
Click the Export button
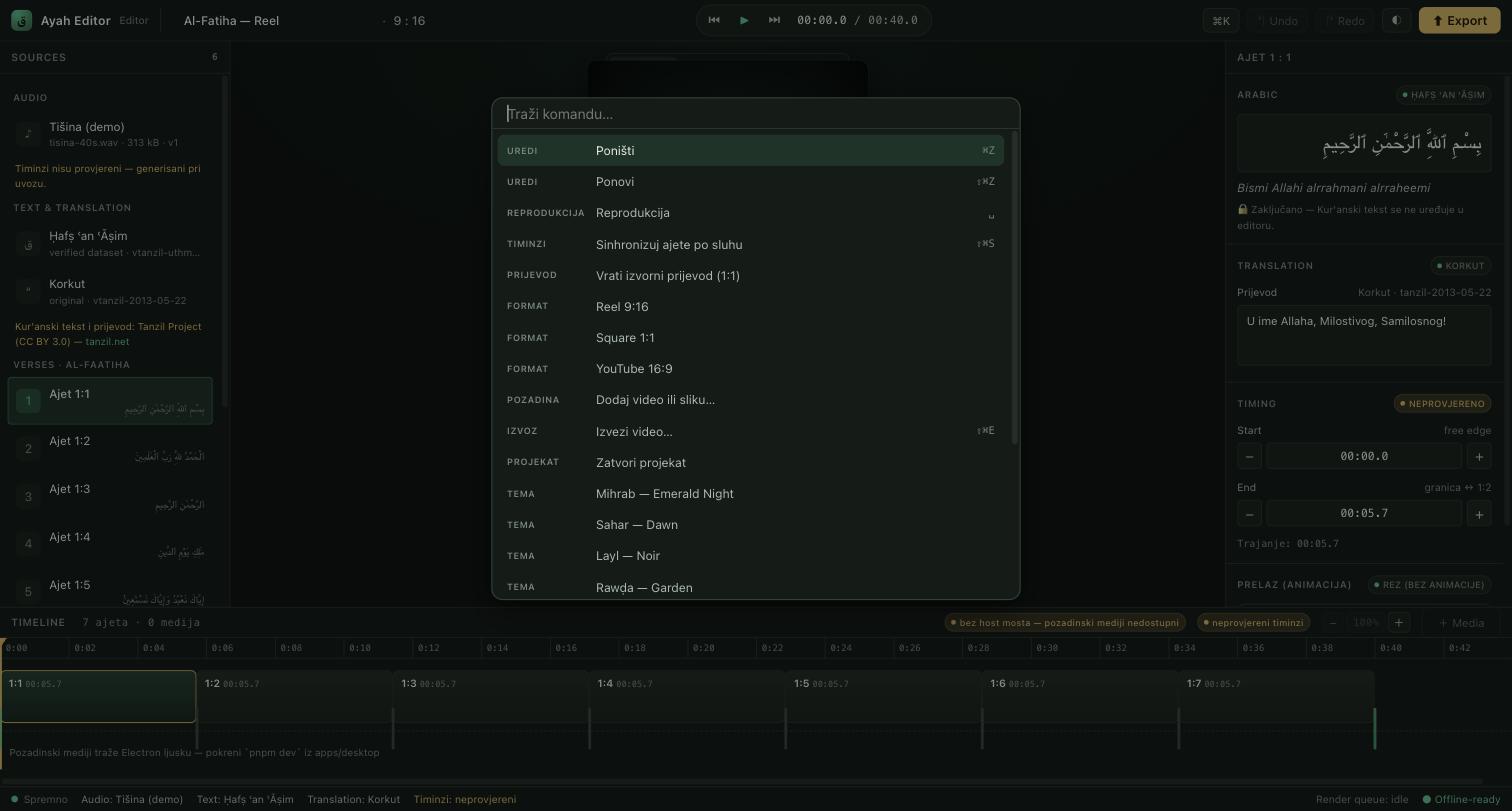click(x=1459, y=20)
